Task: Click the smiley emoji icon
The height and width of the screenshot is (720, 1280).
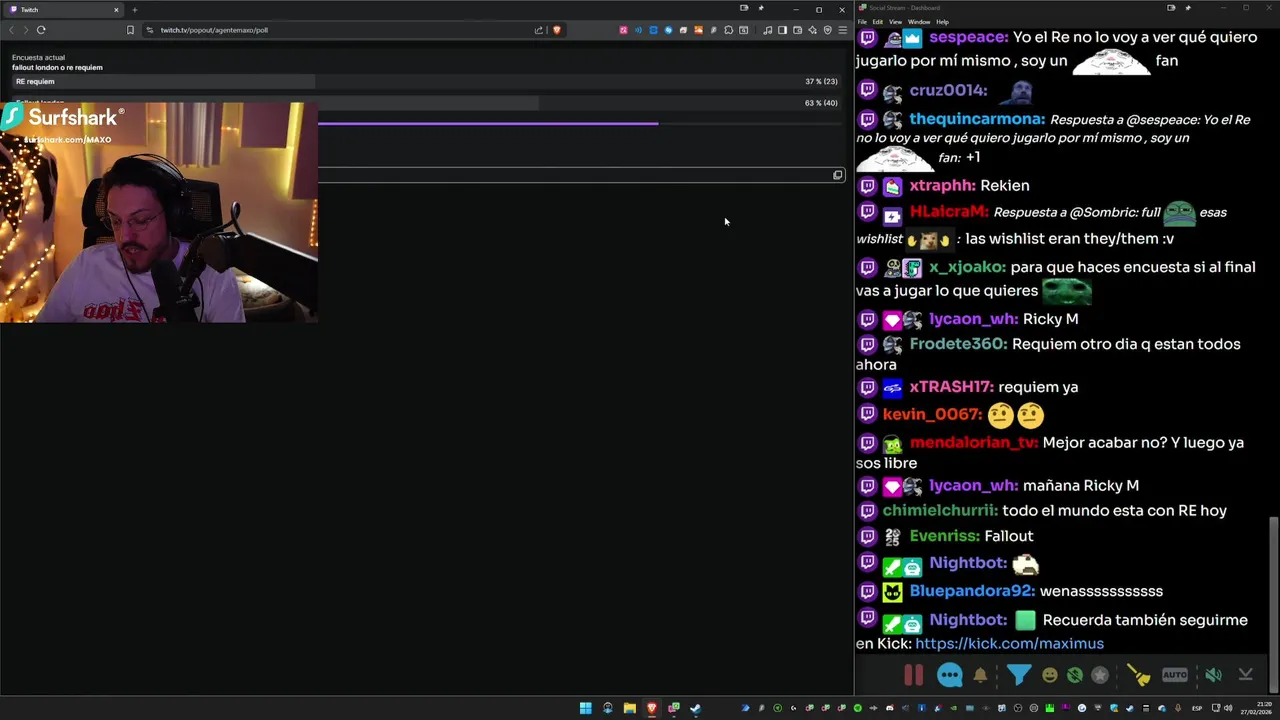Action: (x=1049, y=675)
